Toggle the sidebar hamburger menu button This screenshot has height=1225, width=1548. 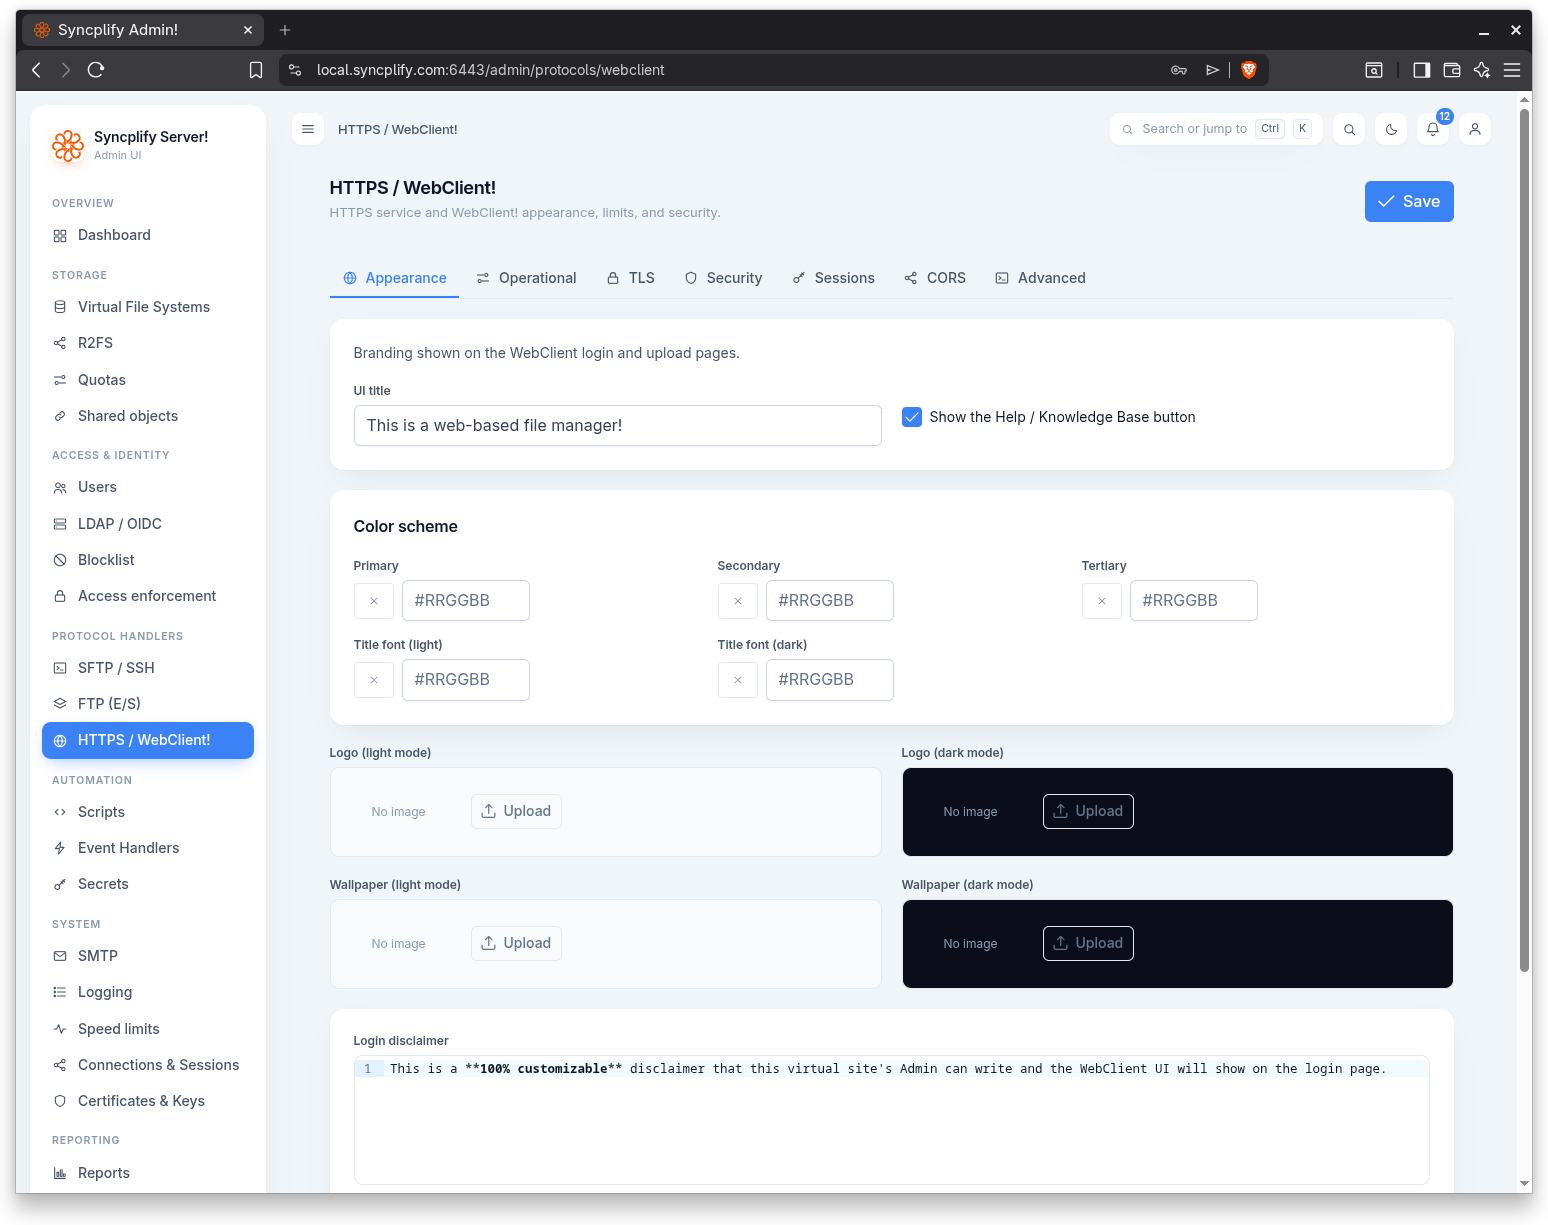(x=308, y=129)
